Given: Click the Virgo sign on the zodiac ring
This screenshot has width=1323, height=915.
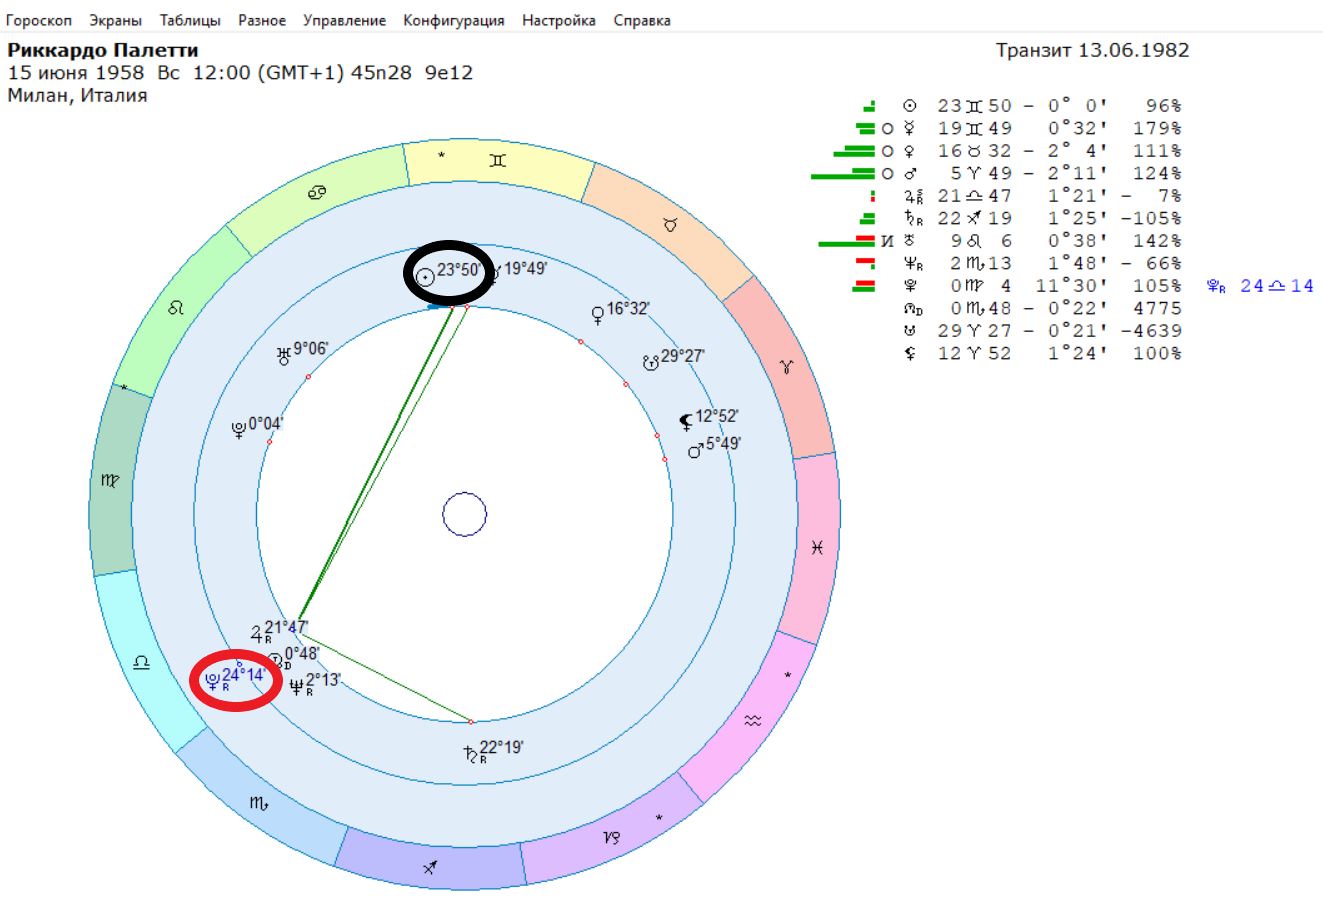Looking at the screenshot, I should click(110, 481).
